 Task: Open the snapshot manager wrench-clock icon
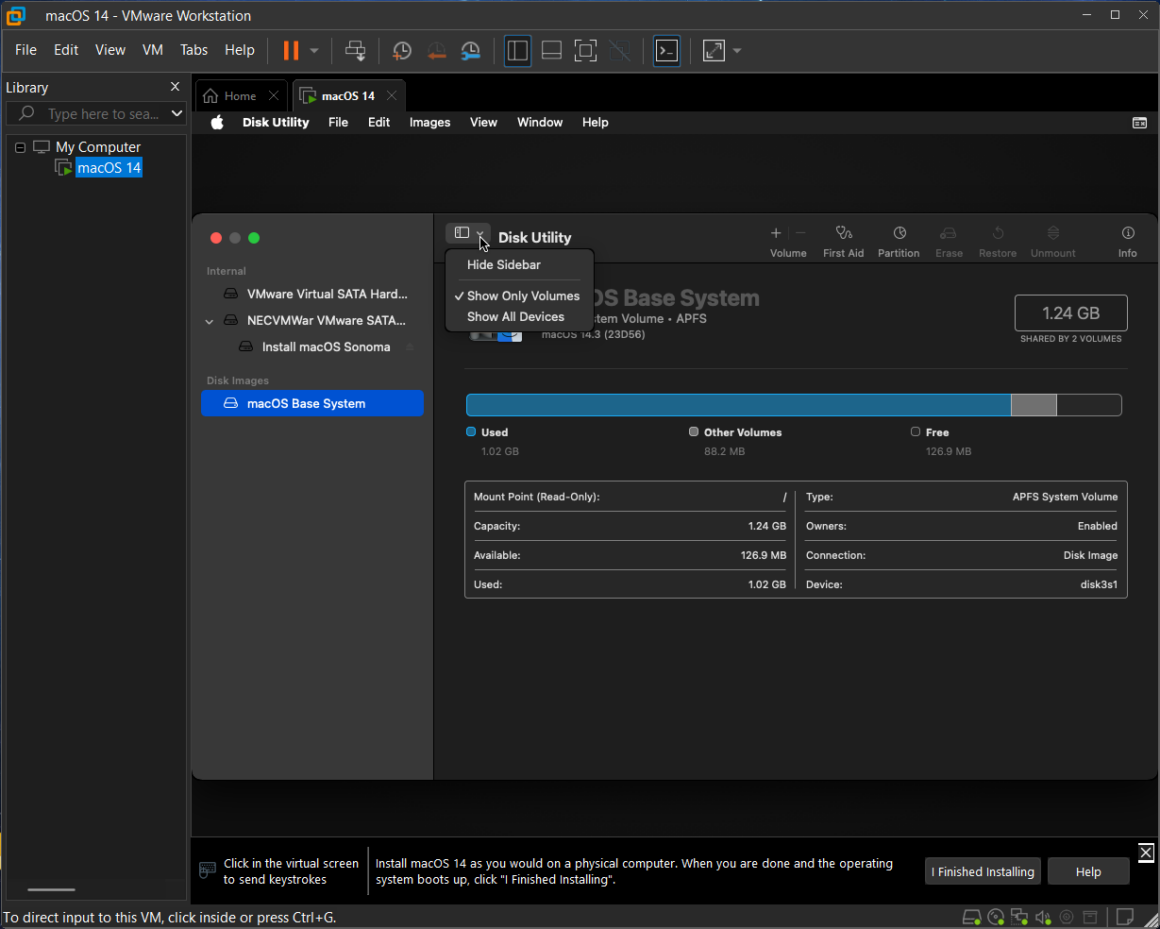[471, 50]
